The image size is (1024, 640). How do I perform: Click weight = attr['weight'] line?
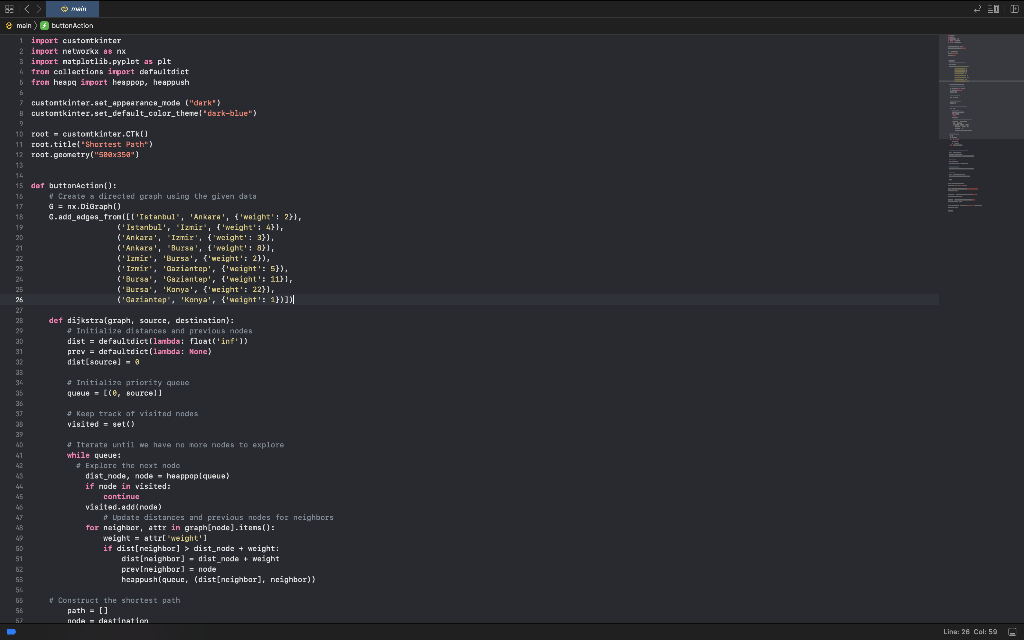pos(155,538)
